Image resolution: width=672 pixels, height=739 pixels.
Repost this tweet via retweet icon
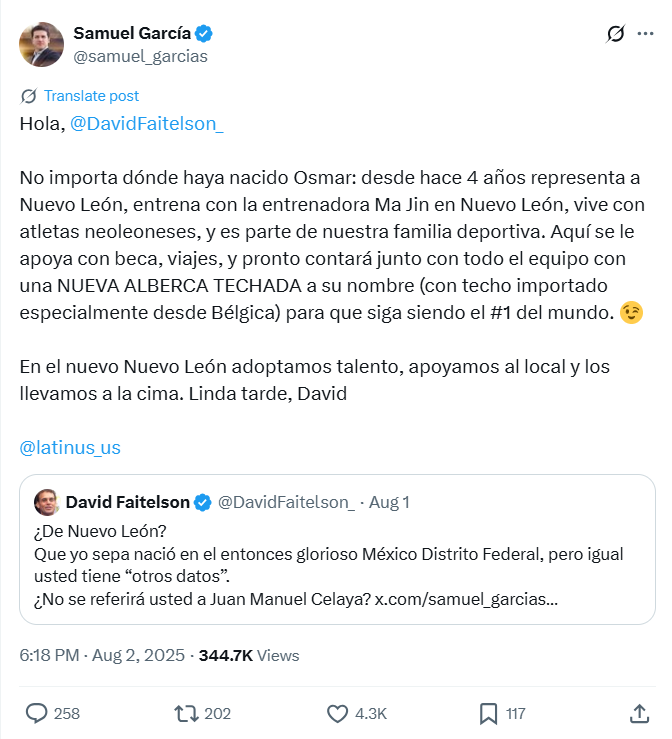[x=186, y=713]
